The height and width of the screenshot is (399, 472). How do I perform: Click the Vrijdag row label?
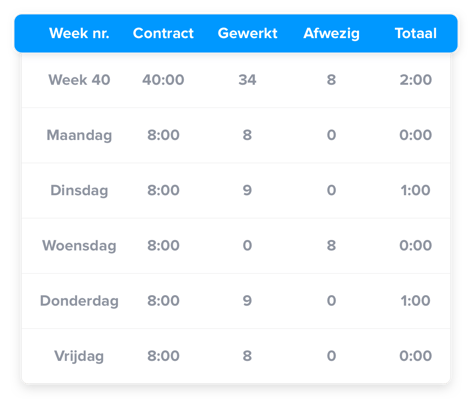(x=79, y=356)
